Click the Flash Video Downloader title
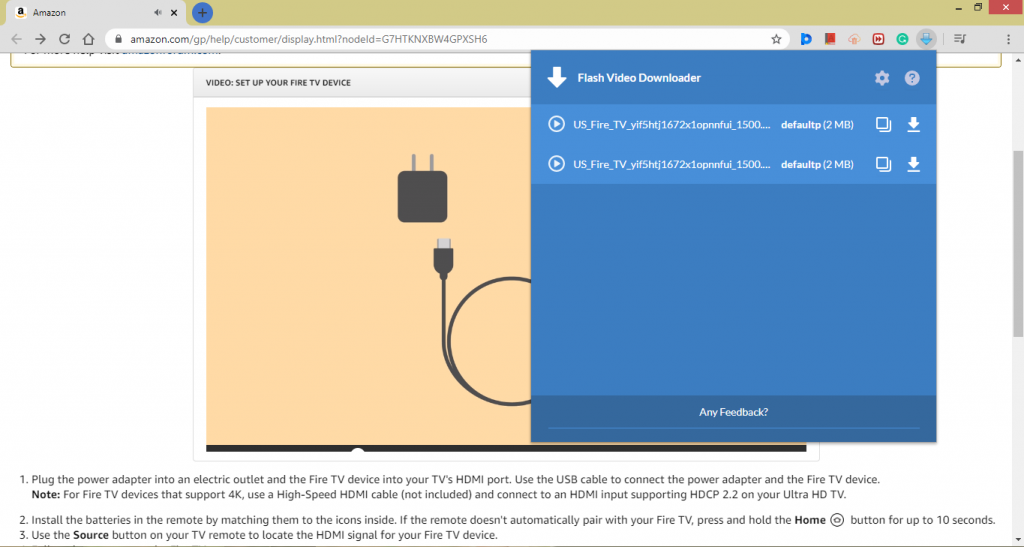This screenshot has height=547, width=1024. [x=639, y=78]
